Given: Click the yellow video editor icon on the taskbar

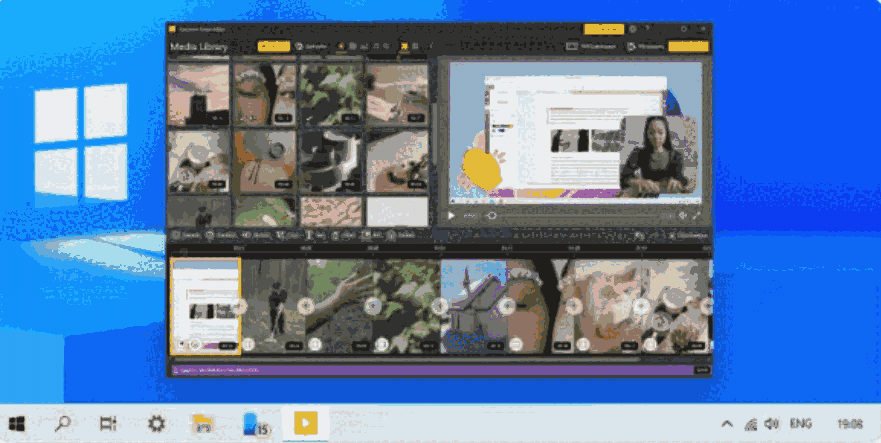Looking at the screenshot, I should (305, 423).
